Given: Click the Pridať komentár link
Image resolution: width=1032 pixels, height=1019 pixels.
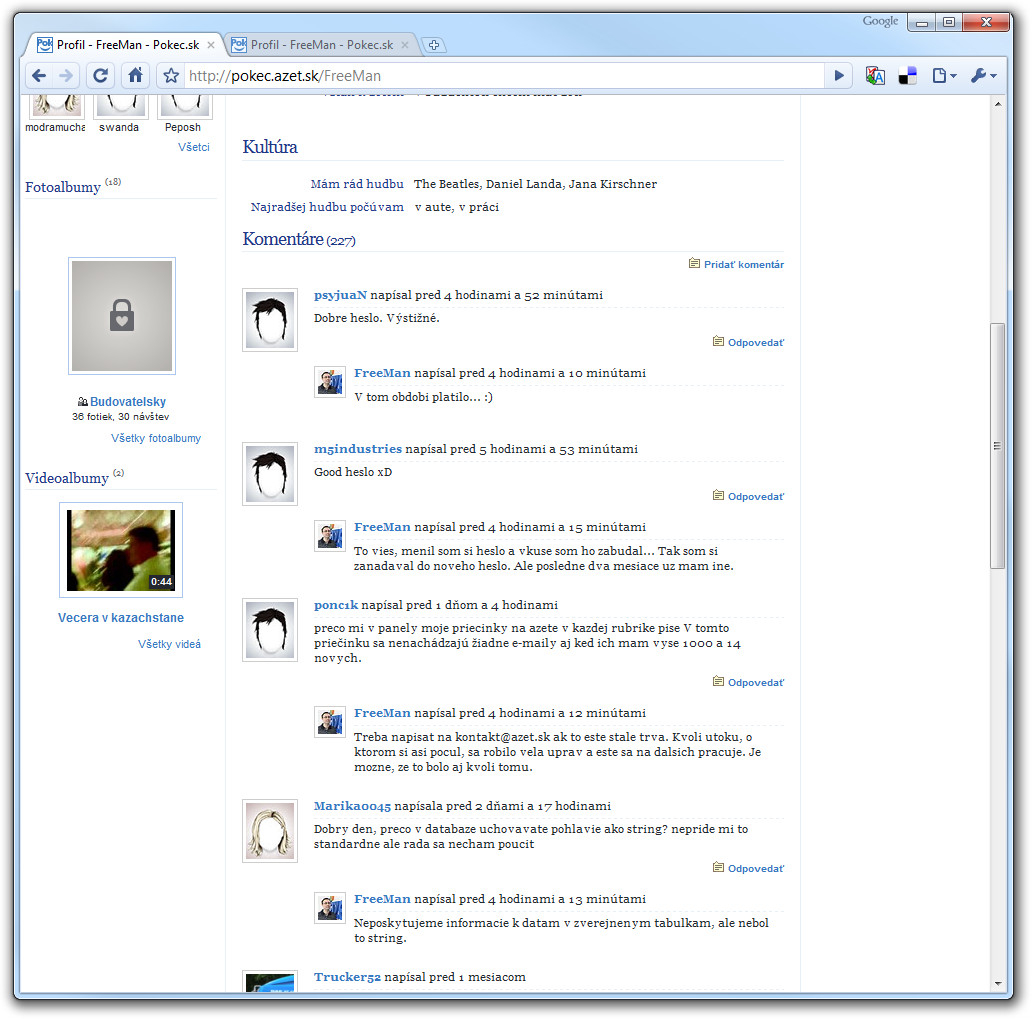Looking at the screenshot, I should pos(744,265).
